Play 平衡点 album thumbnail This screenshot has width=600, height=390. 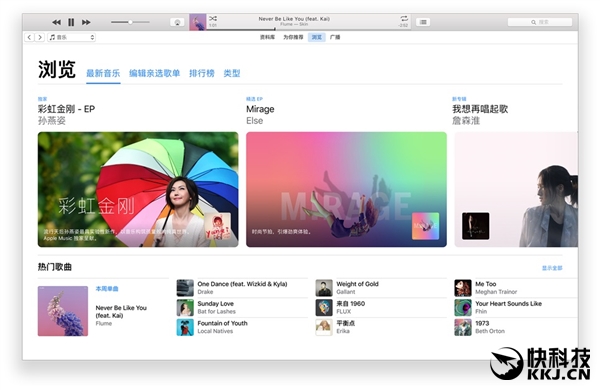(324, 327)
